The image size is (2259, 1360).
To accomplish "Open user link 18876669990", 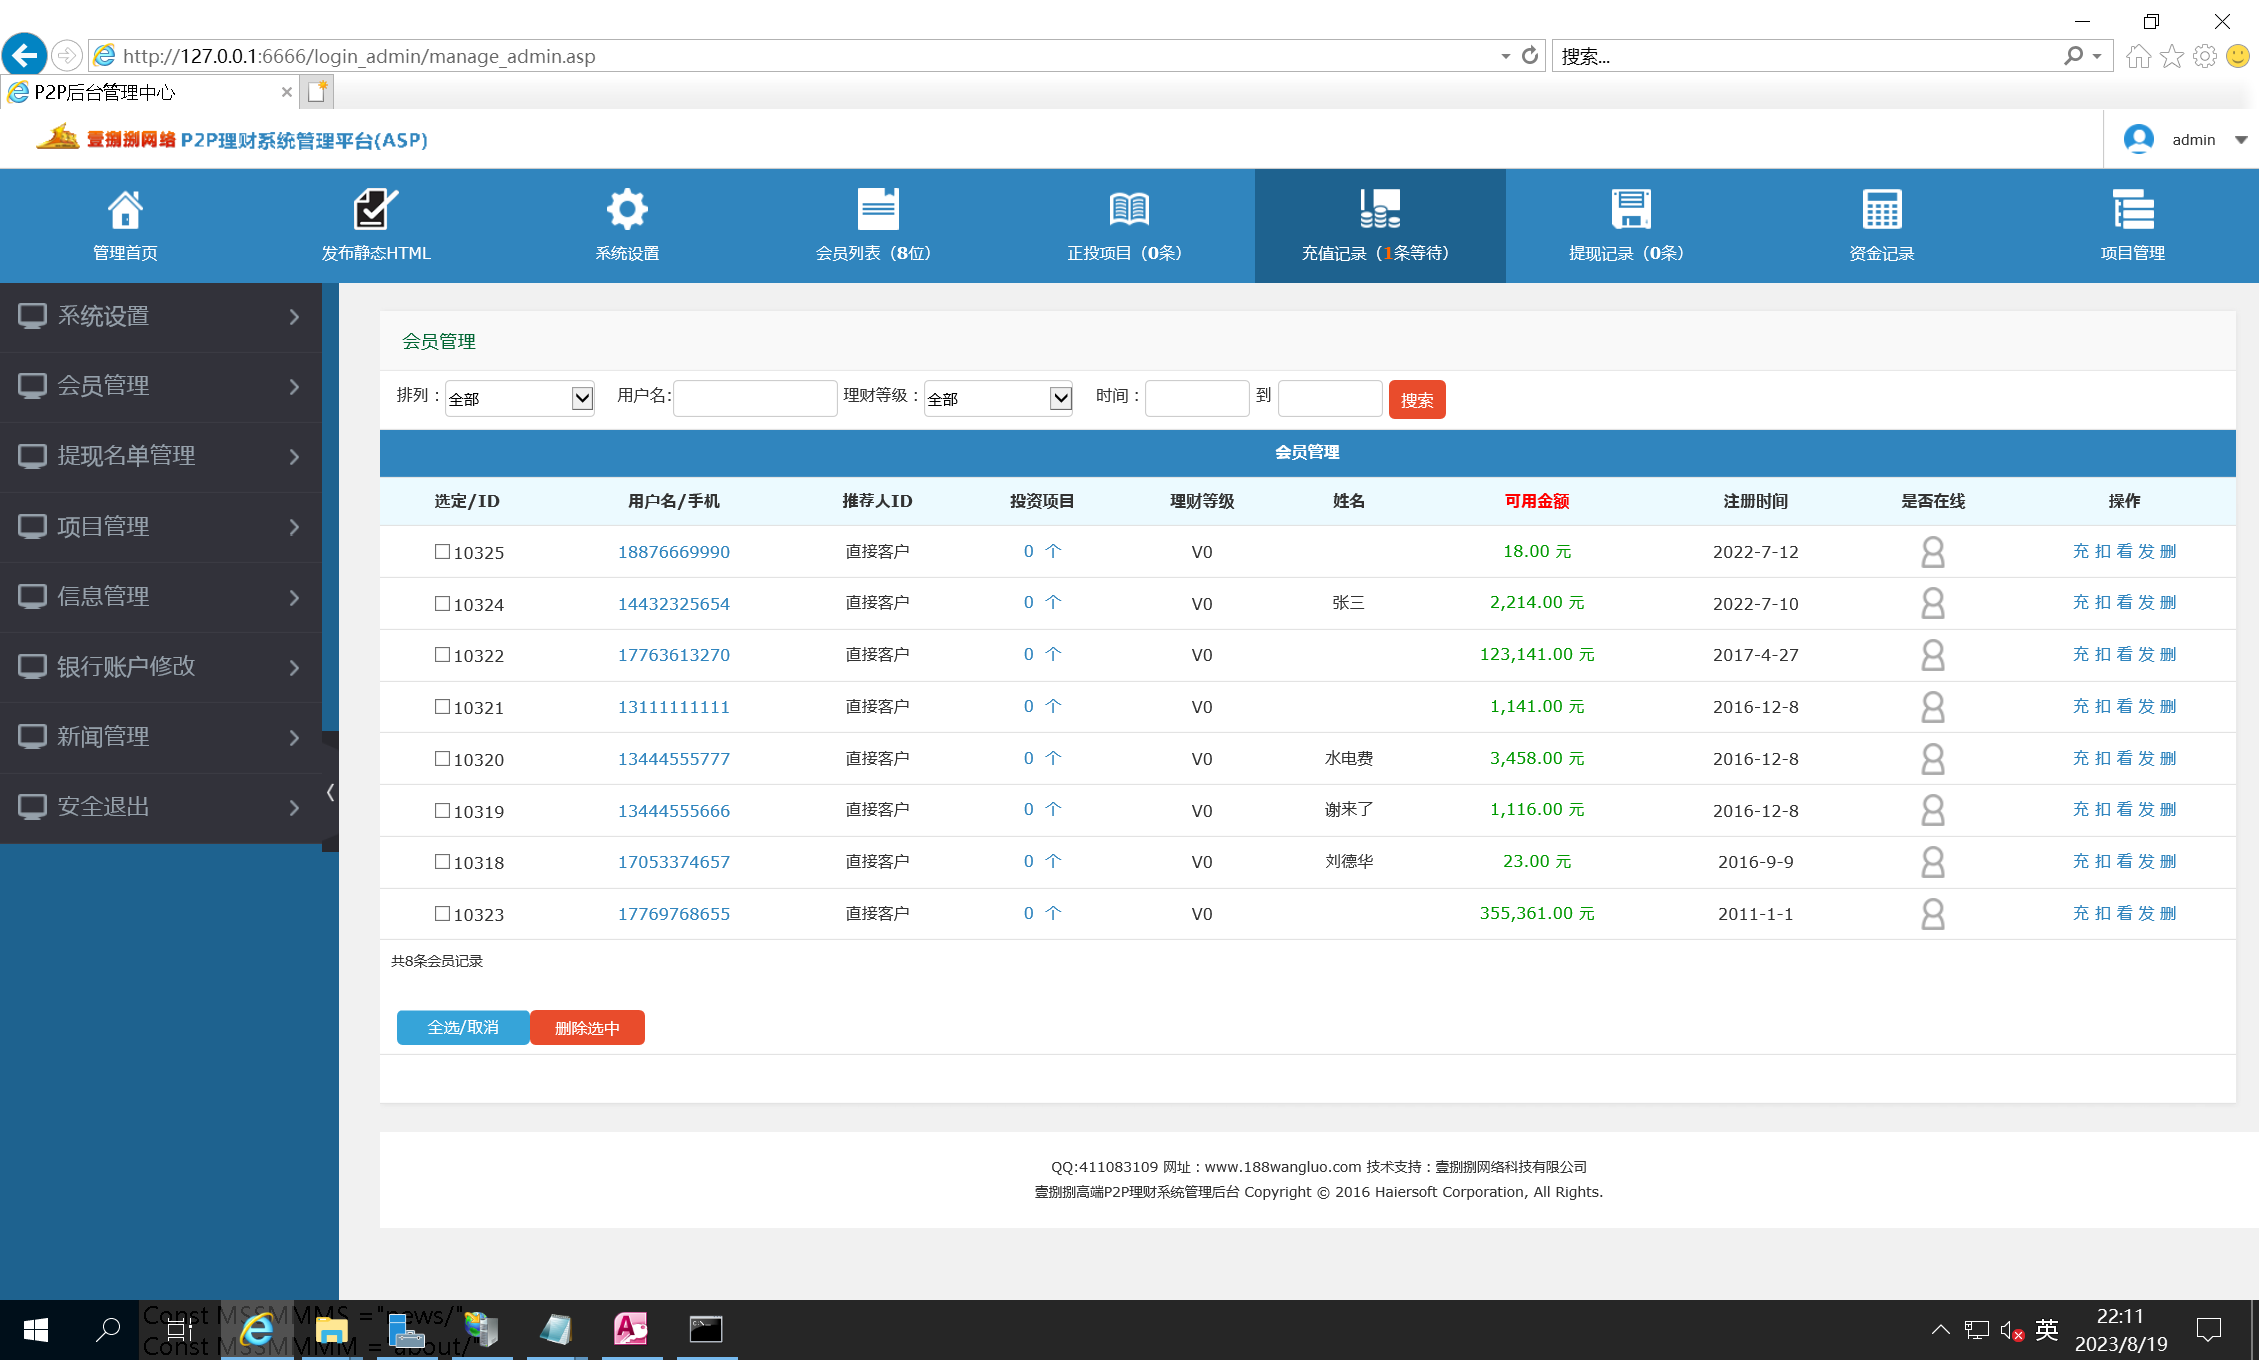I will pyautogui.click(x=674, y=552).
